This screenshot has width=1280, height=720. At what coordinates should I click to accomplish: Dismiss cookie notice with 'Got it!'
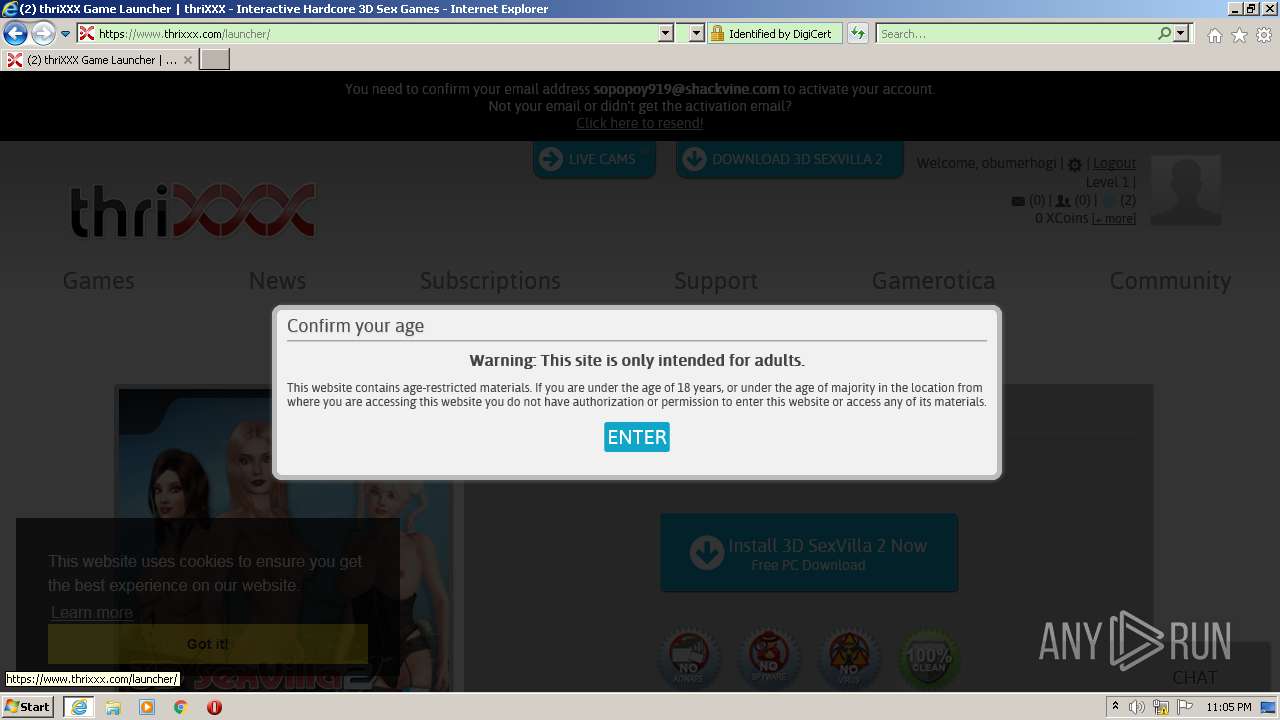click(x=208, y=644)
